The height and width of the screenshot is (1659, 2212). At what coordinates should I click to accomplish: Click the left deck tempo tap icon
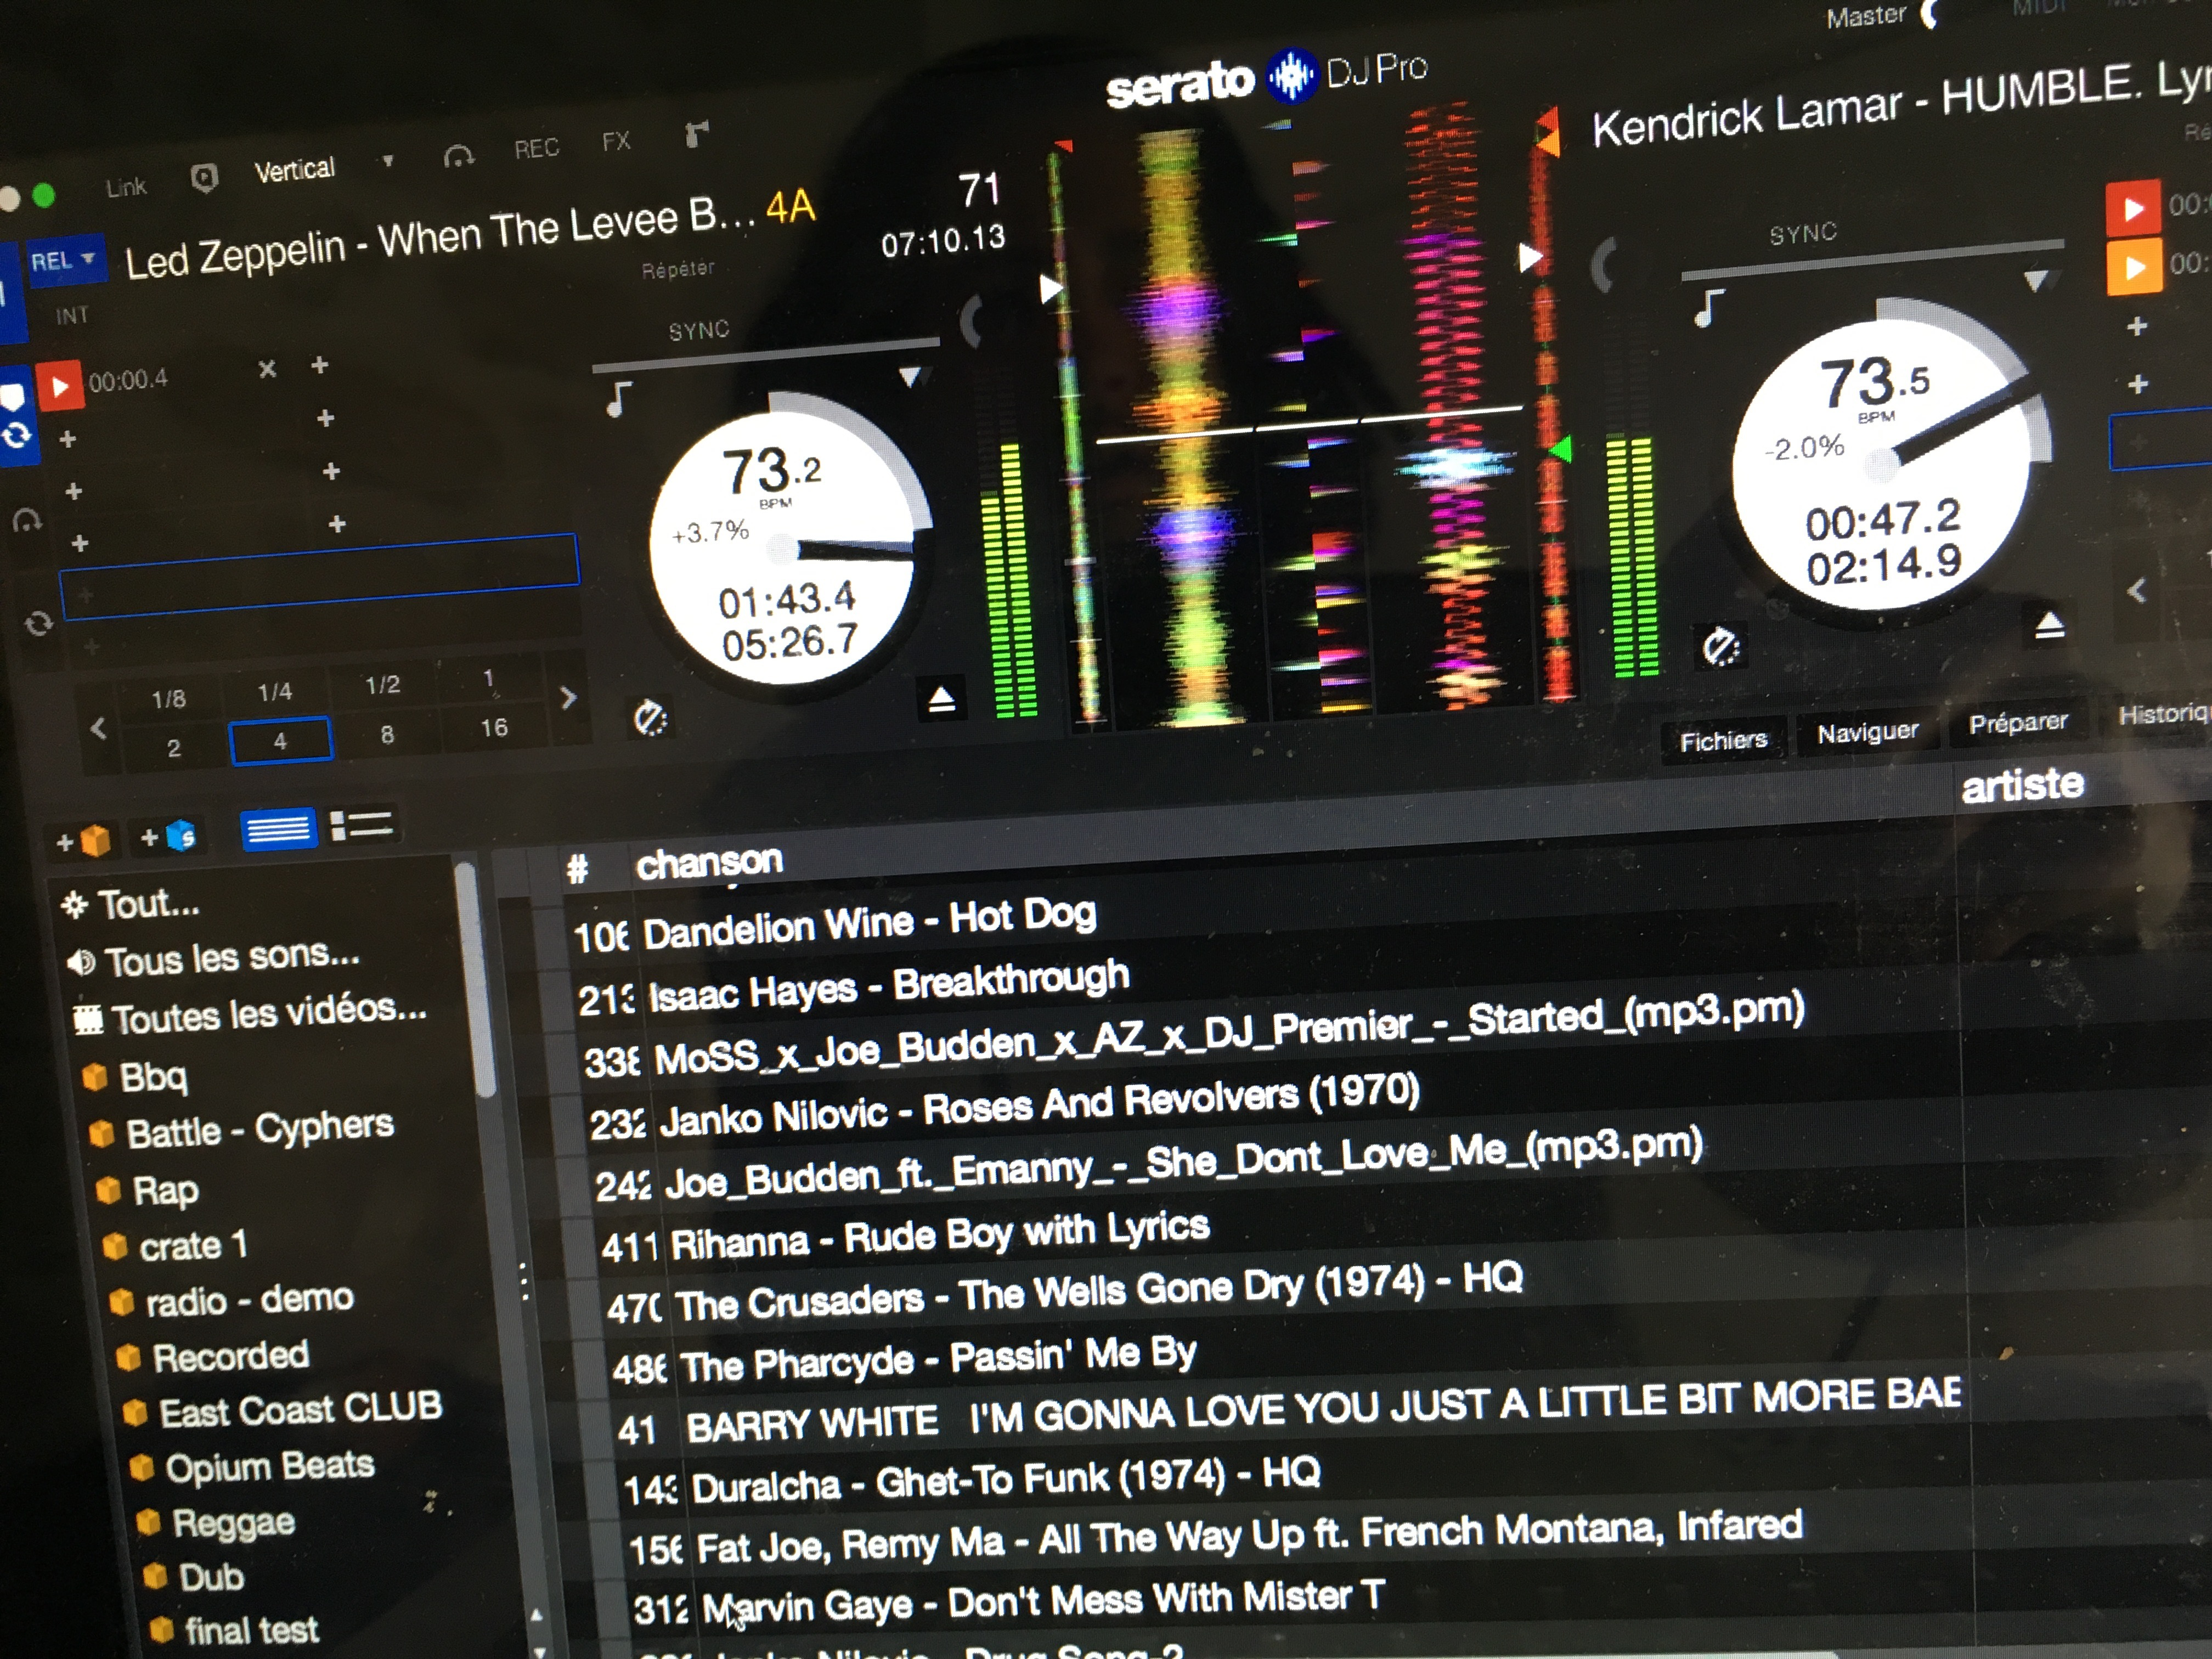(650, 718)
